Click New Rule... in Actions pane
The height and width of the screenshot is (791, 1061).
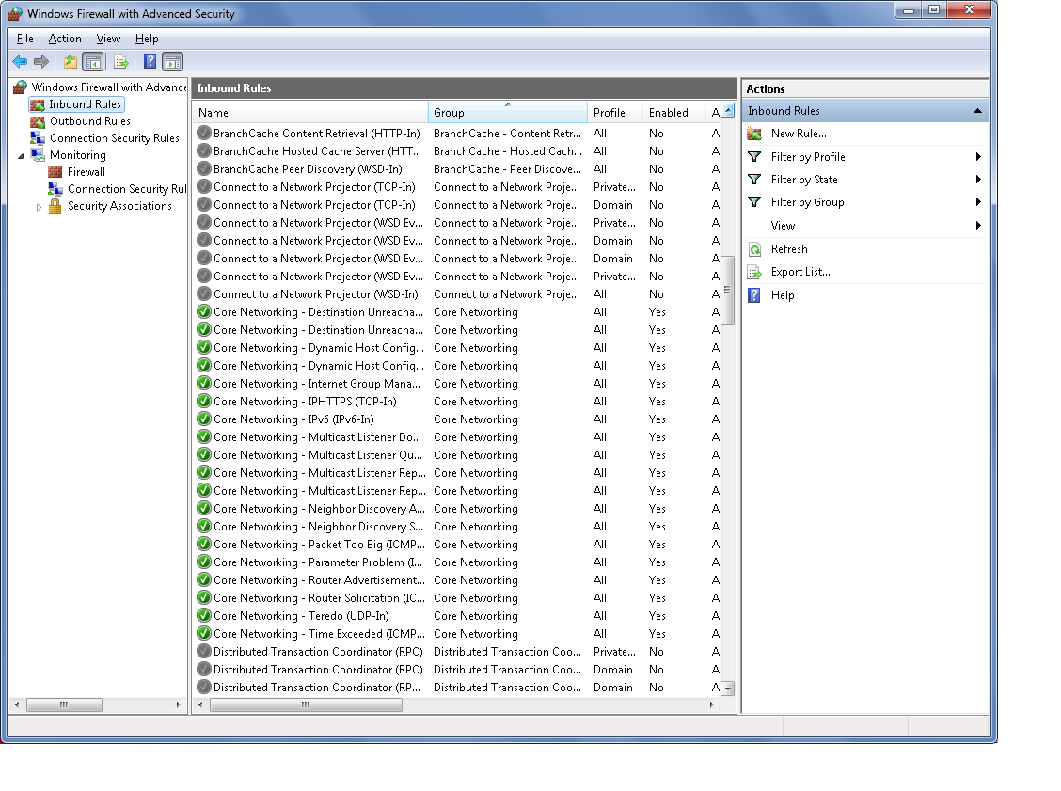(x=798, y=134)
